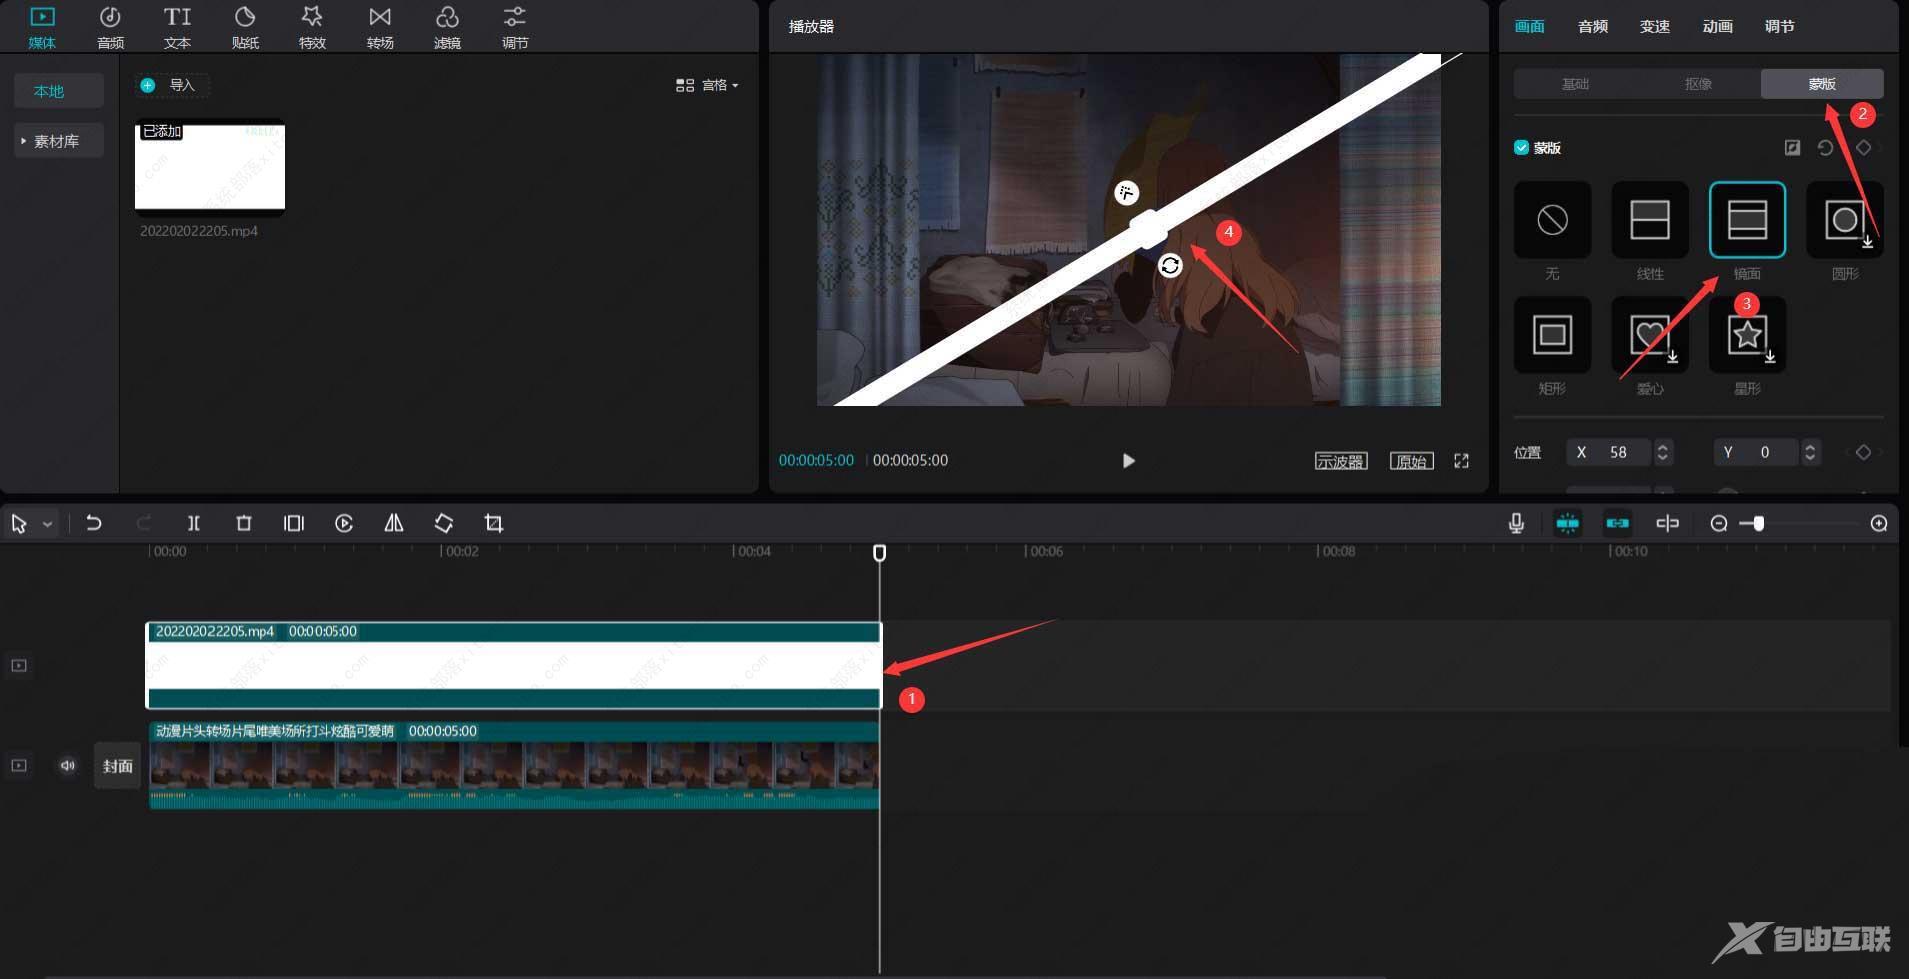Viewport: 1909px width, 979px height.
Task: Open the 滤镜 (Filters) tab
Action: 447,27
